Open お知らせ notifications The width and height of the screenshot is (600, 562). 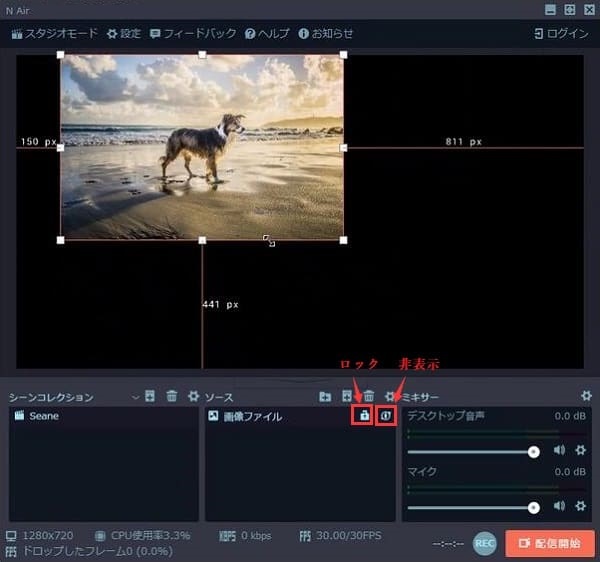(x=325, y=34)
